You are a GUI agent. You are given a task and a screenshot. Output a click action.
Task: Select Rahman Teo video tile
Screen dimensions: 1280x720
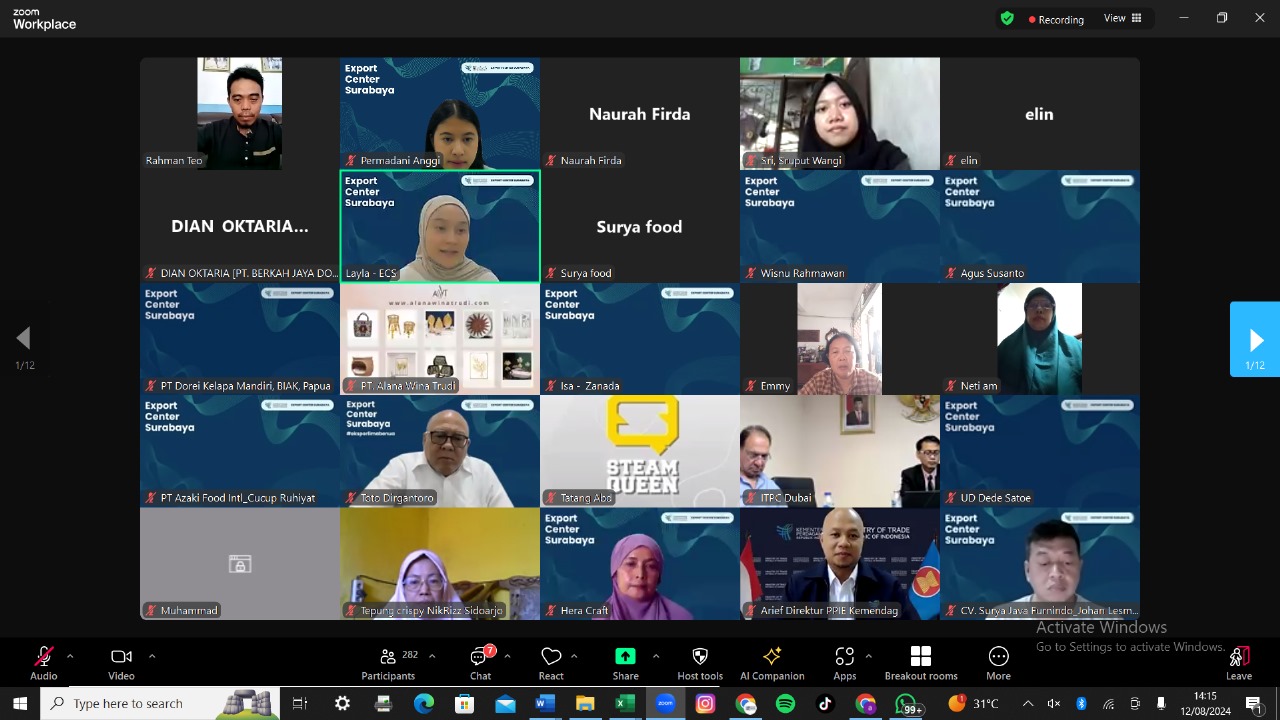tap(240, 113)
